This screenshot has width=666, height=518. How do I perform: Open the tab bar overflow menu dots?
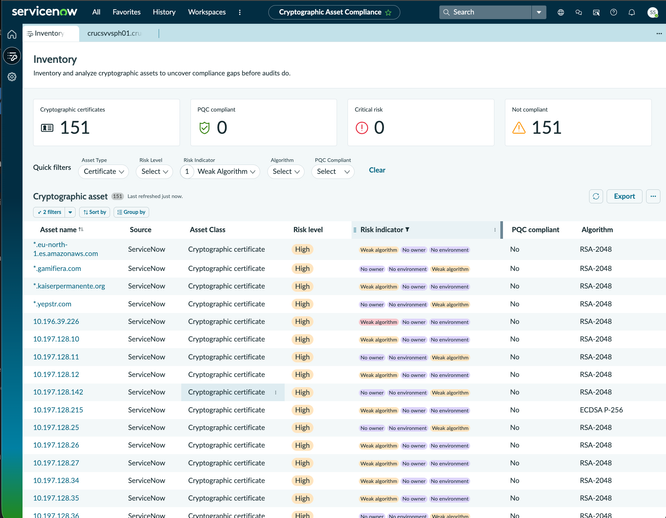tap(659, 34)
